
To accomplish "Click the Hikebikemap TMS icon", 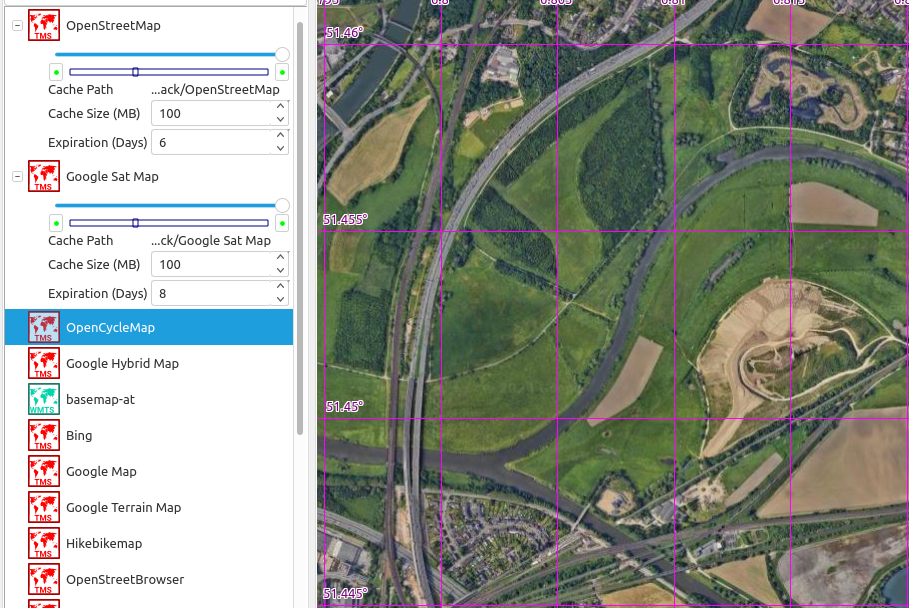I will coord(43,543).
